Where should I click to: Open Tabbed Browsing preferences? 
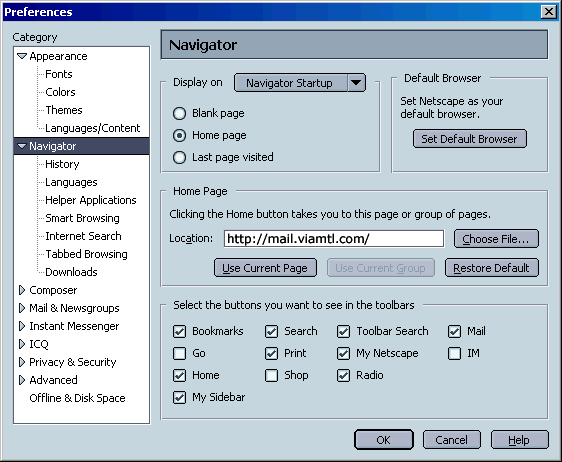[86, 254]
